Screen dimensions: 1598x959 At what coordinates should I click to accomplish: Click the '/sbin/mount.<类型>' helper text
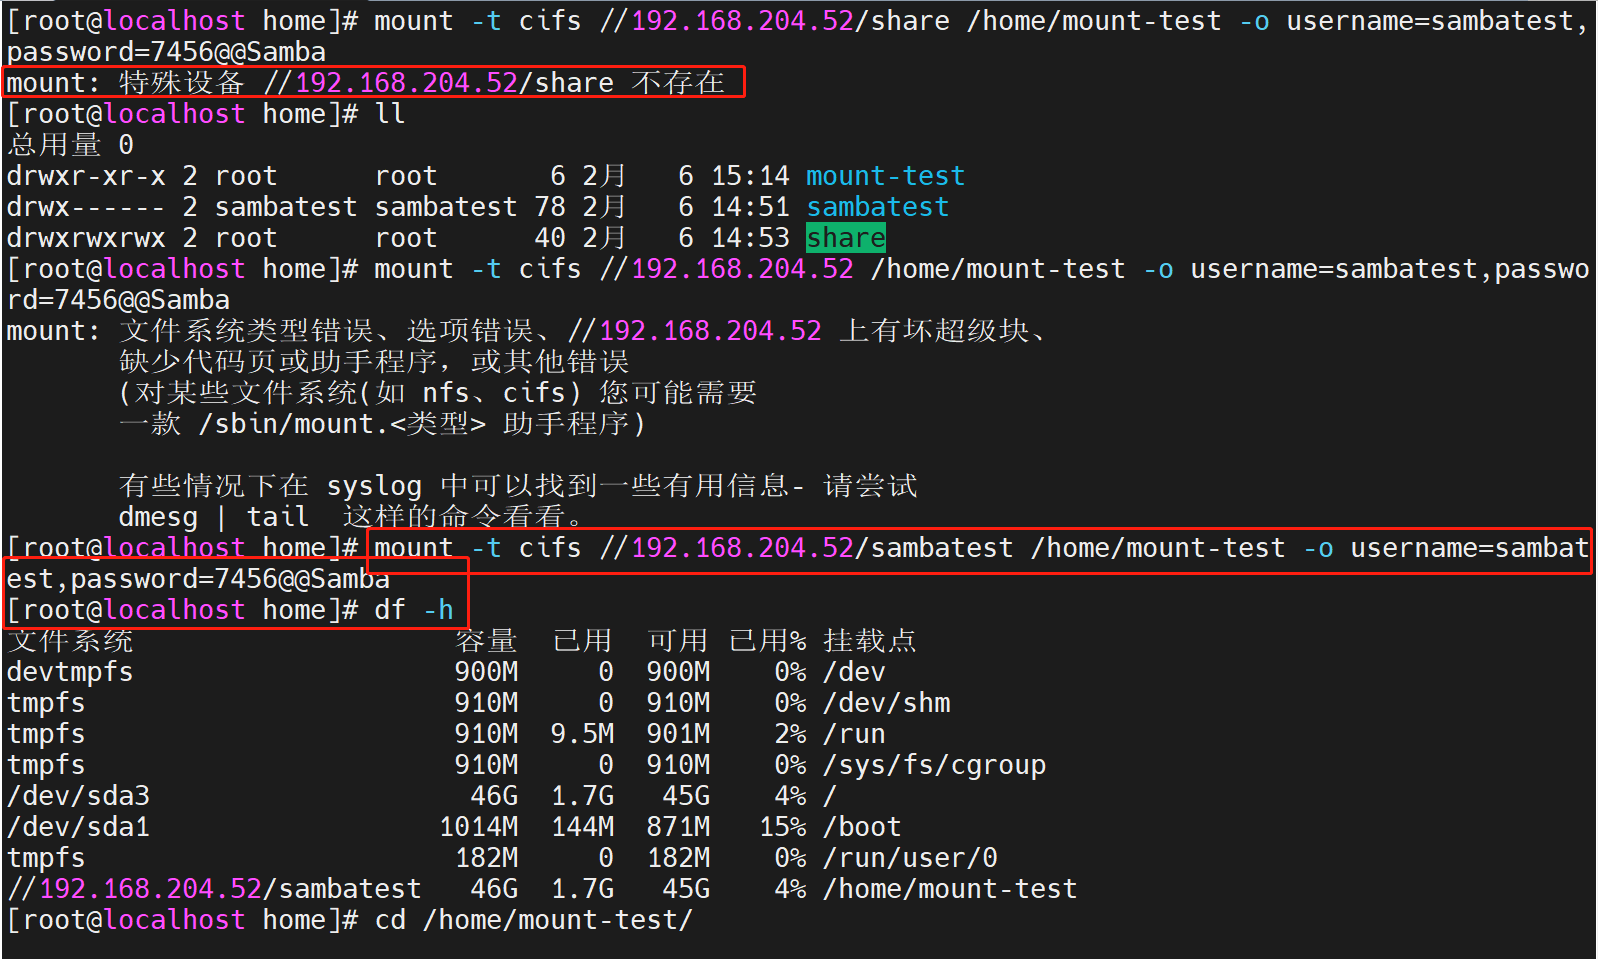(x=342, y=424)
